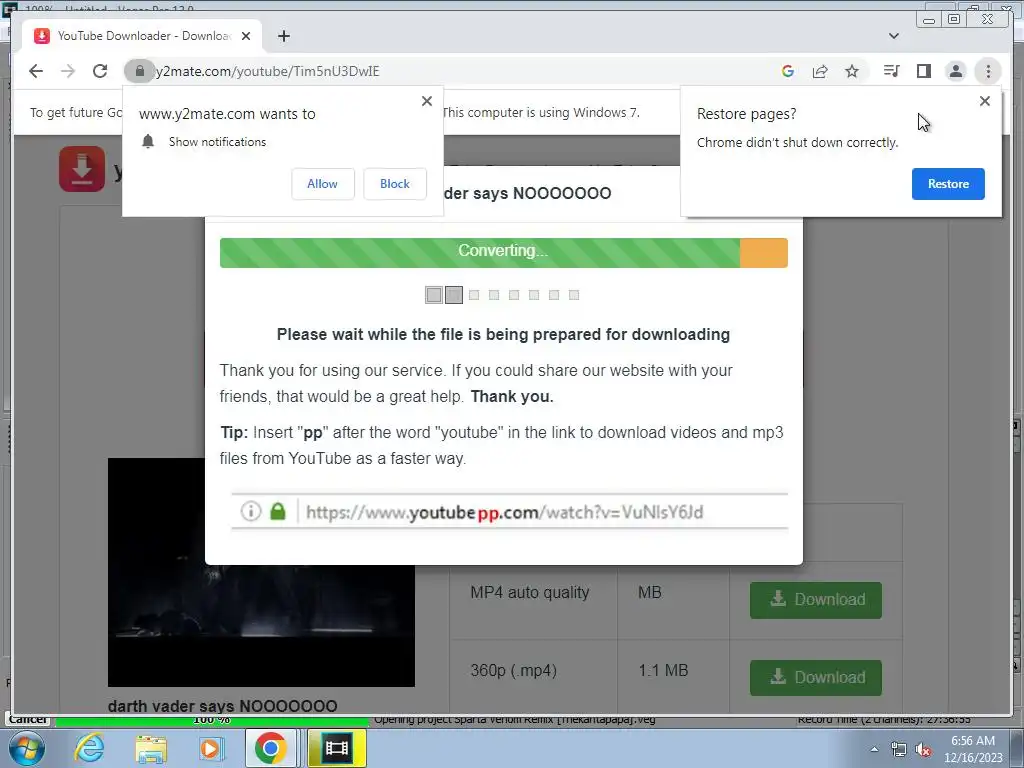Open the Chrome profile menu
Screen dimensions: 1024x768
coord(955,71)
